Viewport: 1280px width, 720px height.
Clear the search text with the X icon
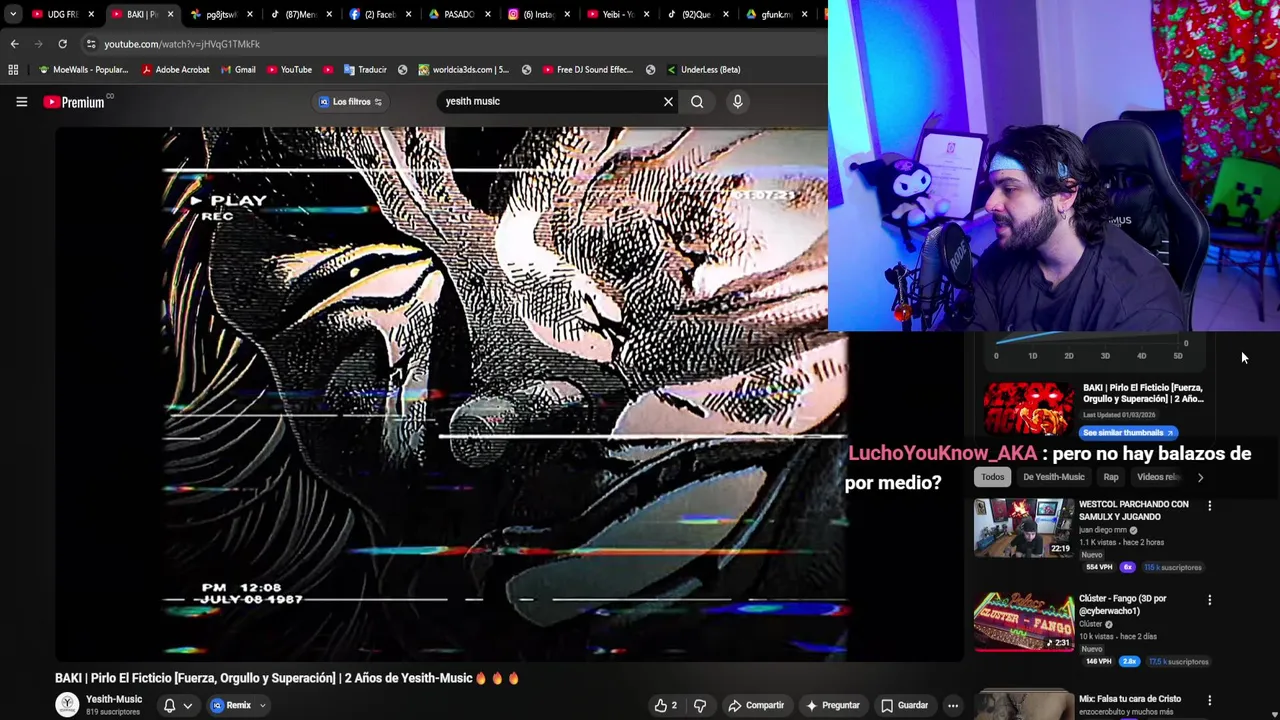(x=668, y=101)
